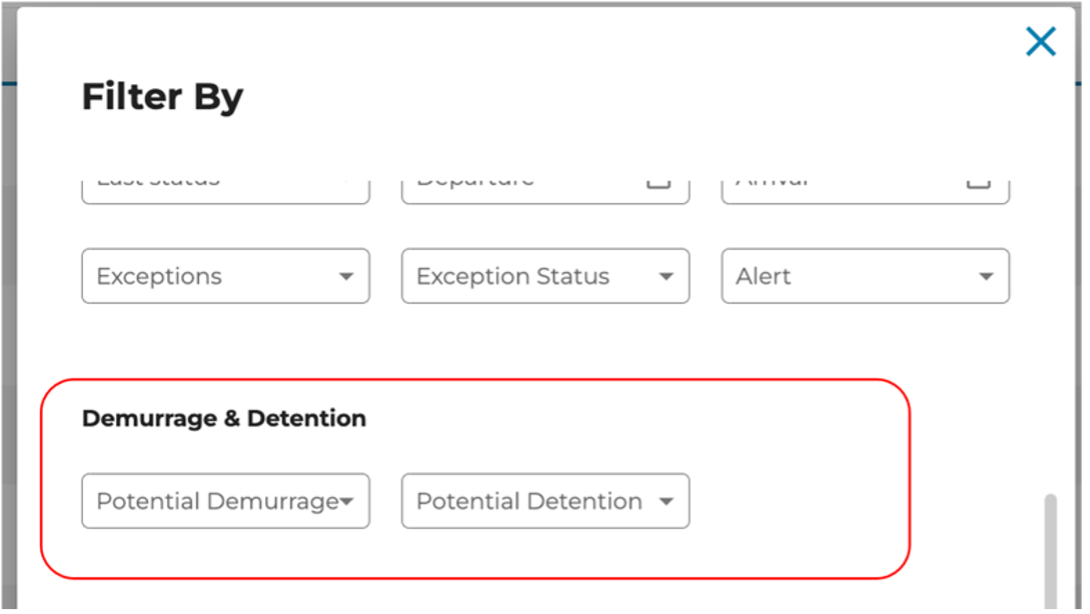Click the close X icon on the dialog
Viewport: 1090px width, 614px height.
tap(1040, 41)
